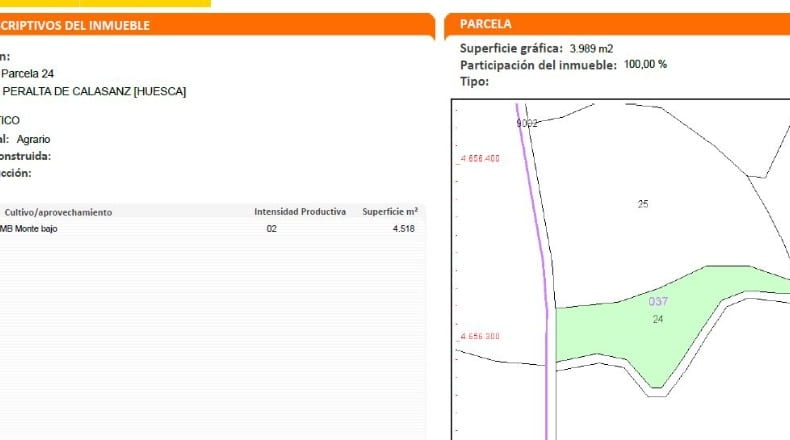
Task: Click parcel label '25' on the map
Action: 643,204
